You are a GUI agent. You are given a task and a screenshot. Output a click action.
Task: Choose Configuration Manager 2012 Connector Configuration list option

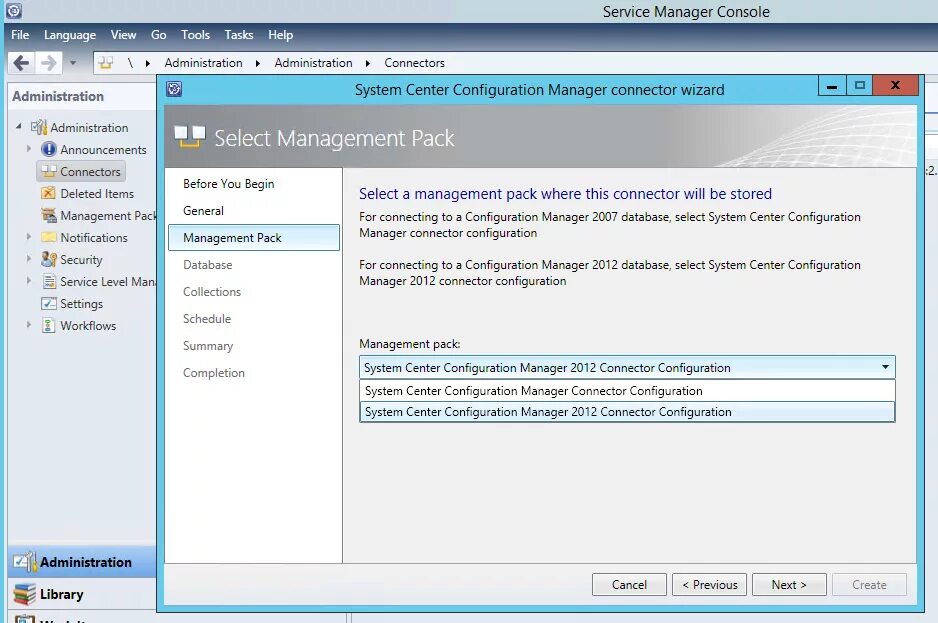point(627,412)
